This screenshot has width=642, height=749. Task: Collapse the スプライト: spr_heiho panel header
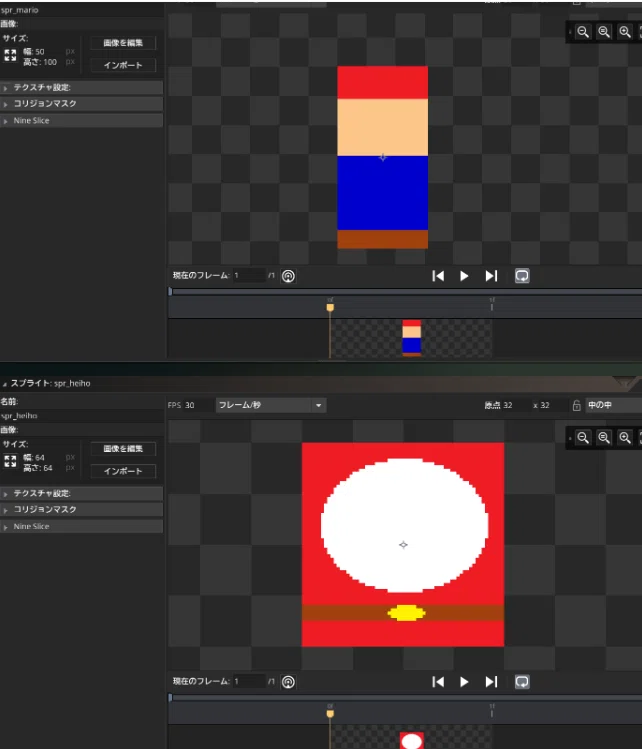tap(4, 384)
